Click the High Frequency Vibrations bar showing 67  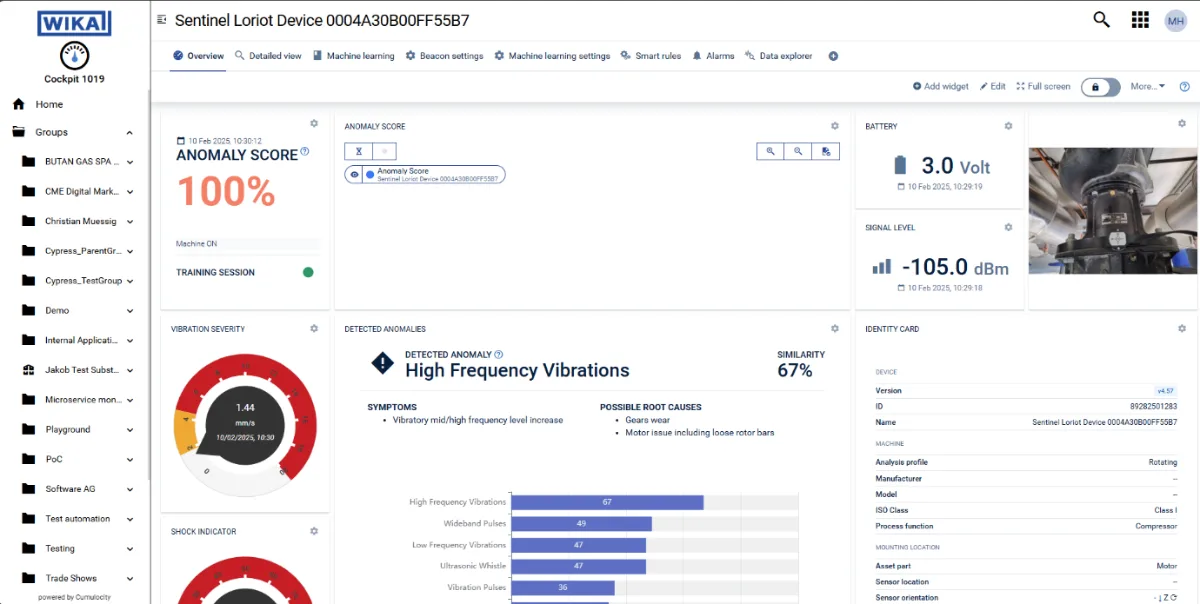tap(607, 502)
